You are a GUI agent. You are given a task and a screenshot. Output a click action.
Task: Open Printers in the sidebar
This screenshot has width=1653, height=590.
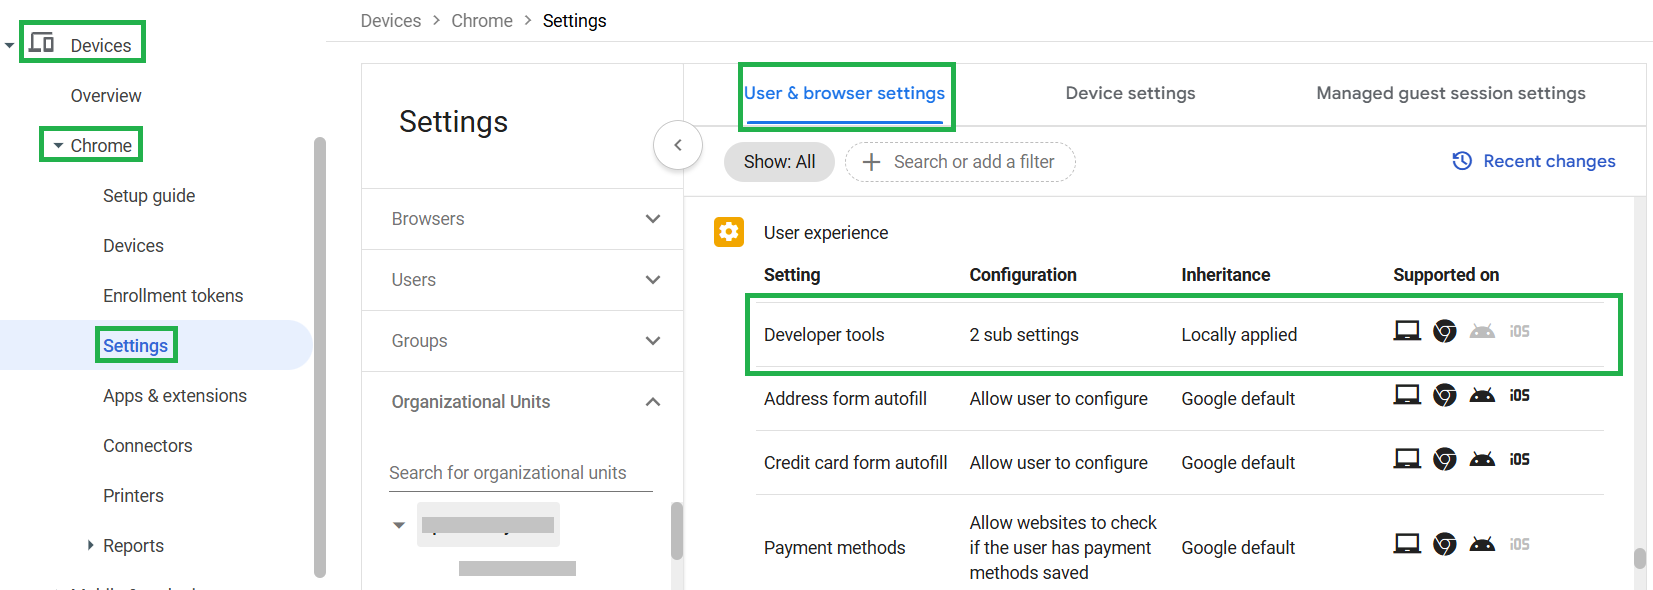click(133, 496)
